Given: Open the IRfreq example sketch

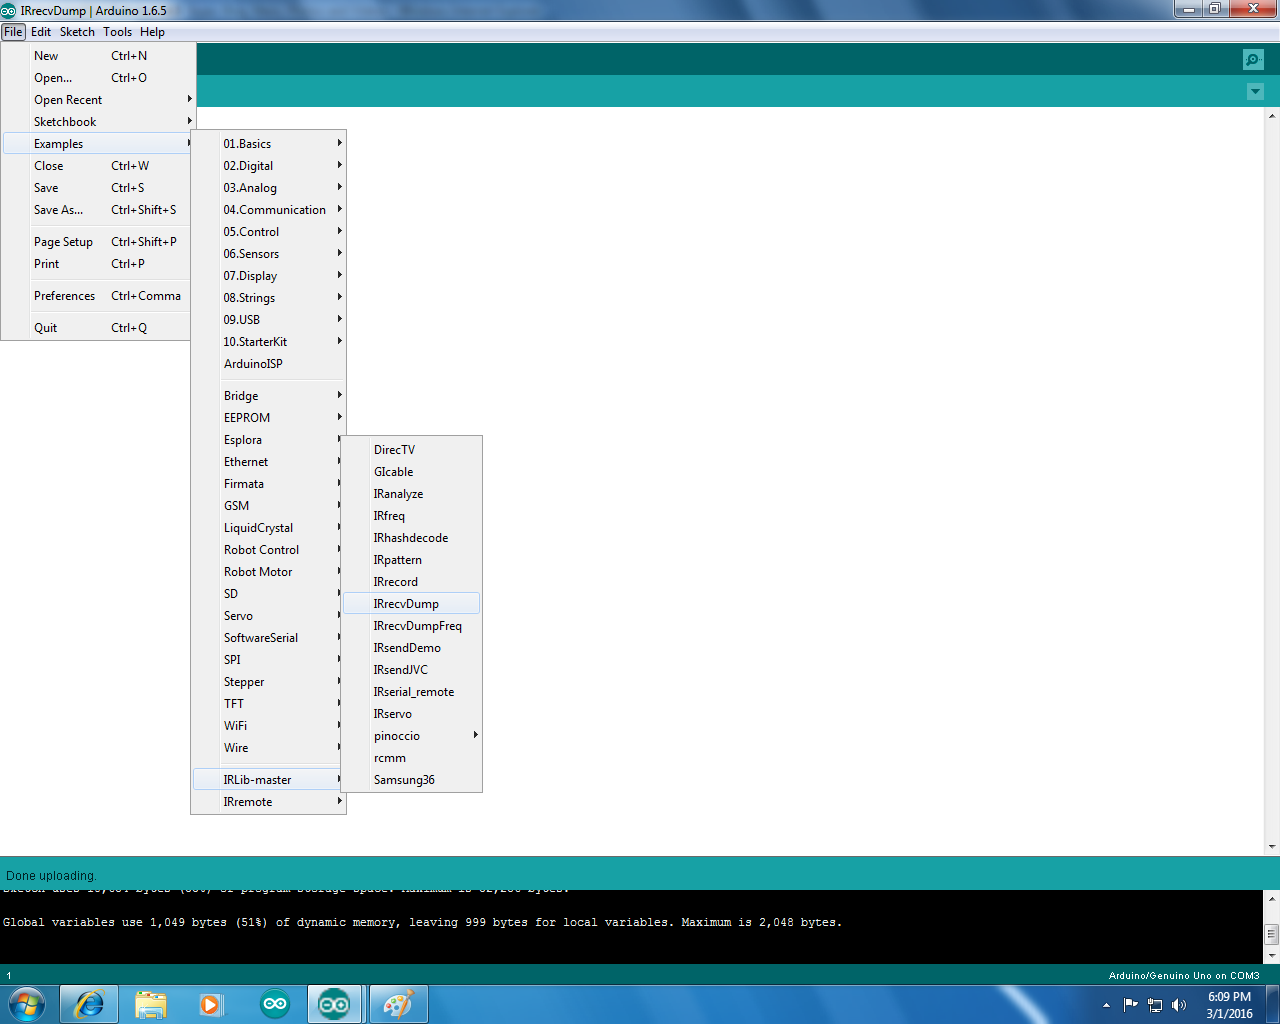Looking at the screenshot, I should (412, 516).
